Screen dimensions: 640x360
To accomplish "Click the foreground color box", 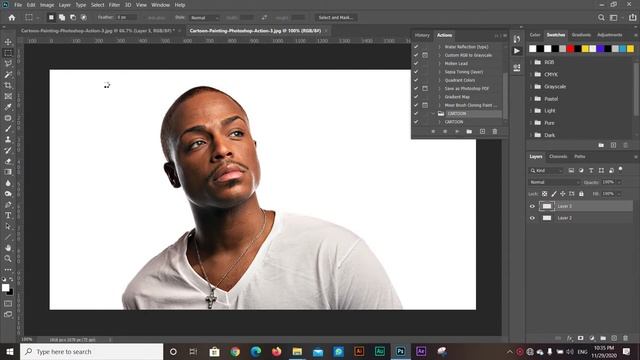I will (5, 288).
